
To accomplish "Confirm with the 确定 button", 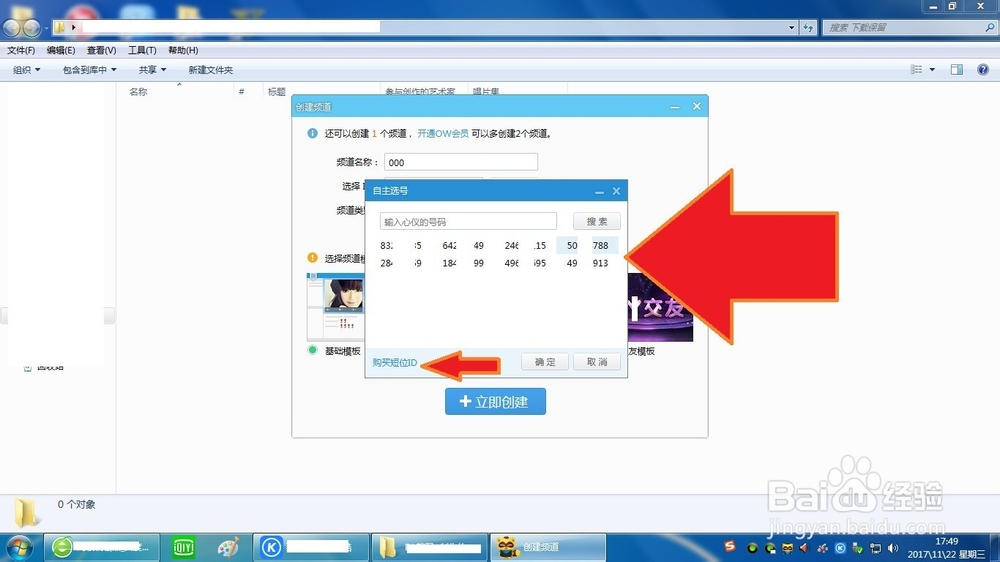I will tap(545, 362).
